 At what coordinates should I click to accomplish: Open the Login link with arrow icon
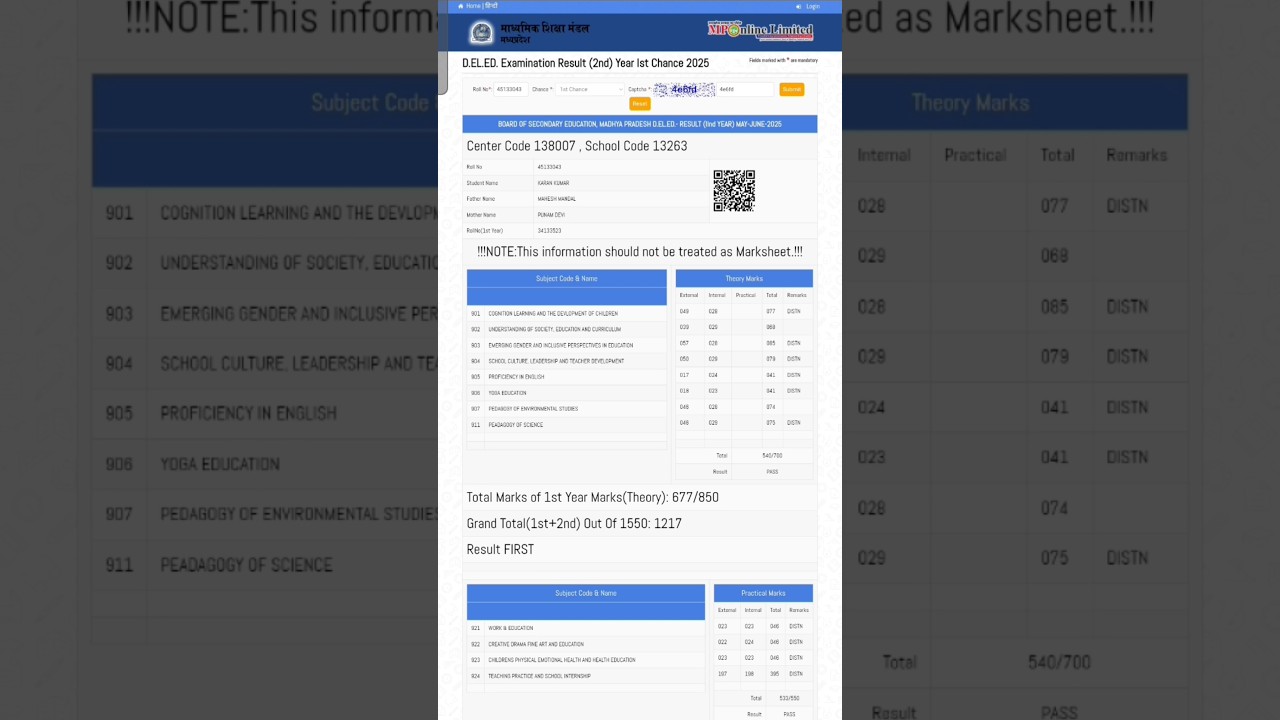click(808, 6)
